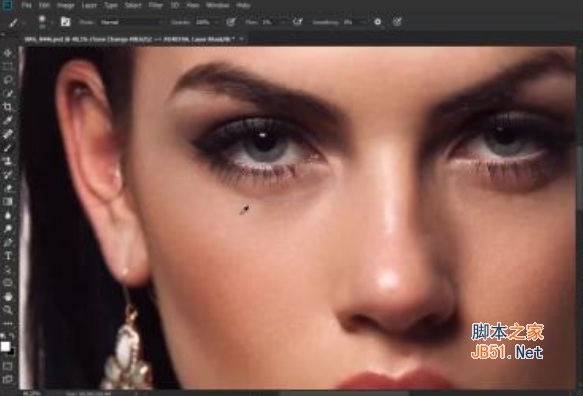Click the zoom percentage field in status bar
Viewport: 583px width, 396px height.
[32, 393]
